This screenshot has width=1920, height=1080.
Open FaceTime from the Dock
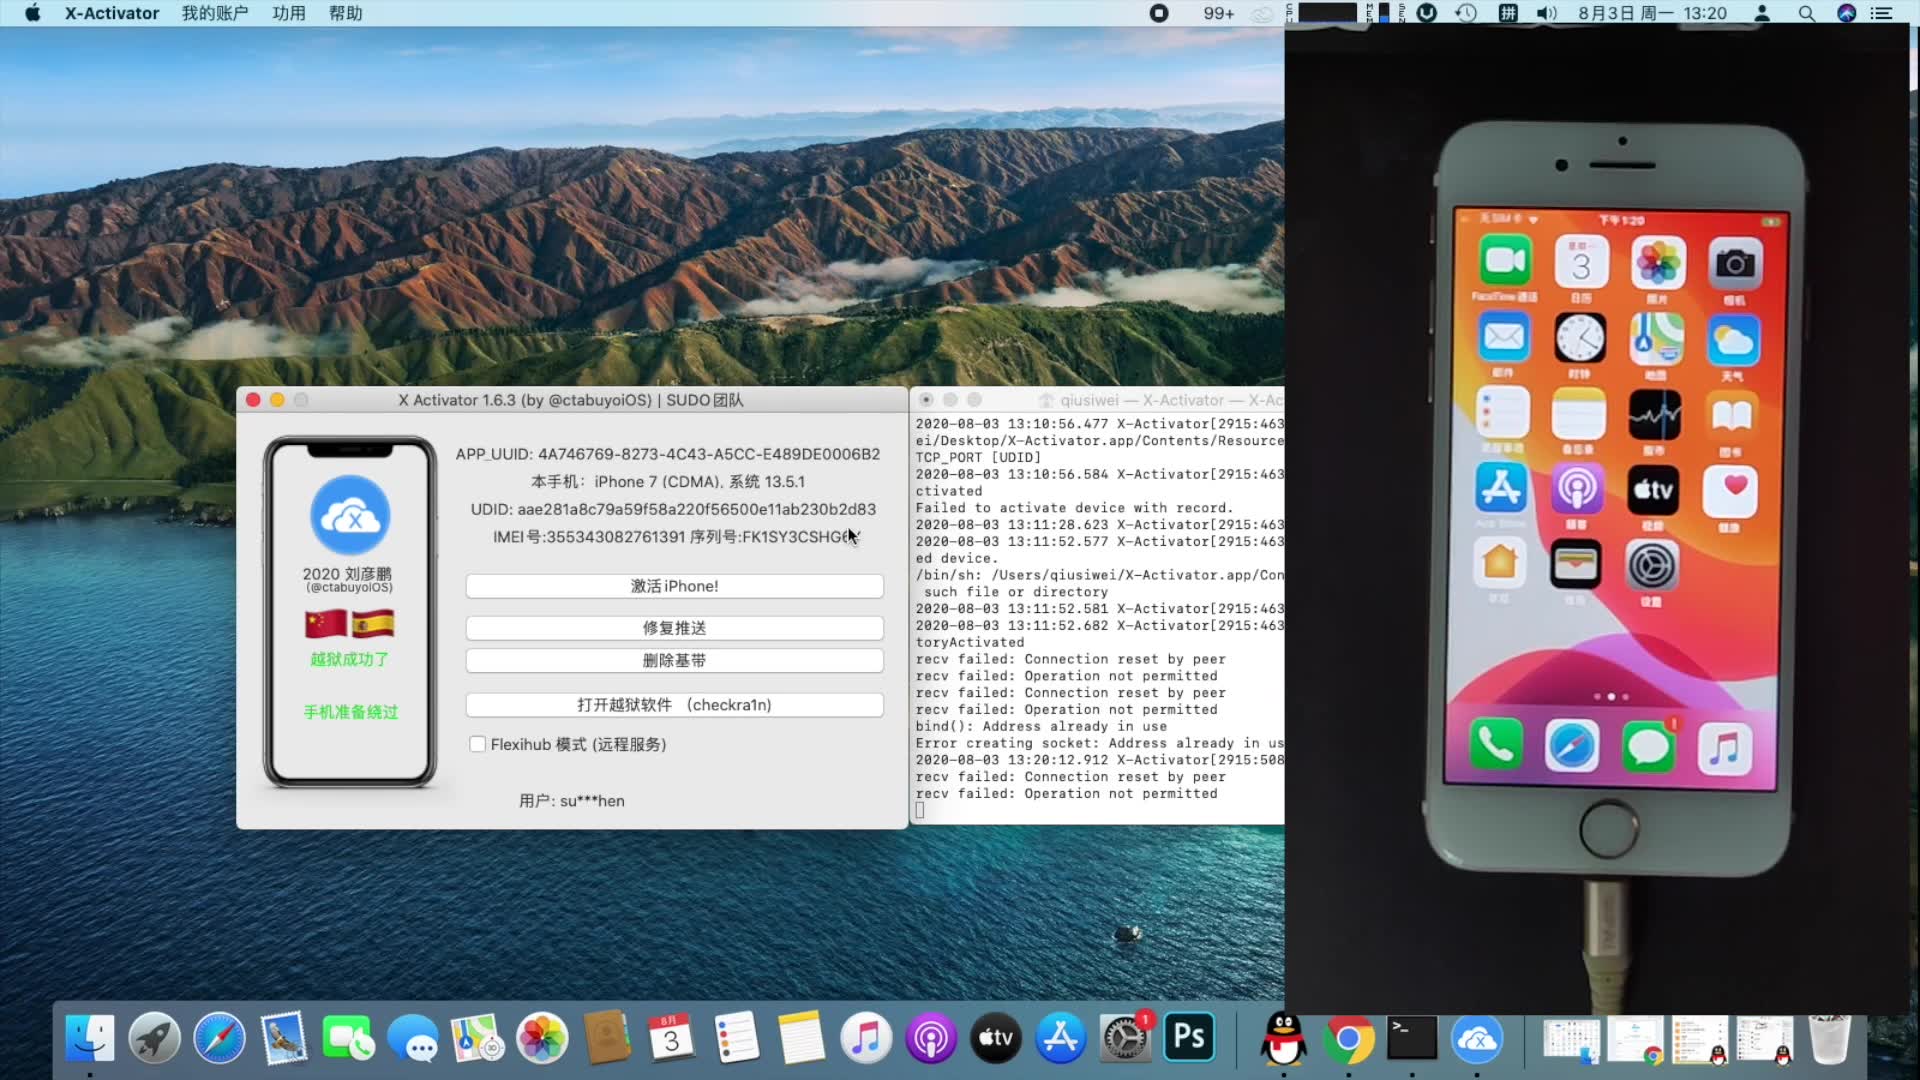[x=348, y=1038]
